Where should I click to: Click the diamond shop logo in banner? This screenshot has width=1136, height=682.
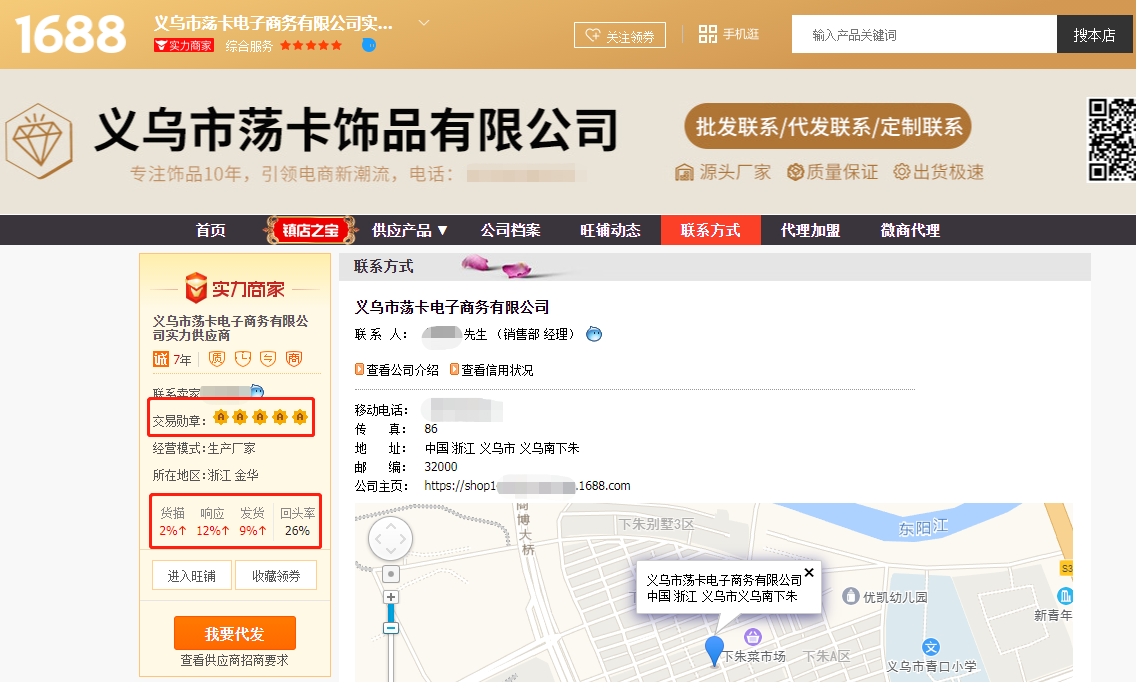point(39,141)
